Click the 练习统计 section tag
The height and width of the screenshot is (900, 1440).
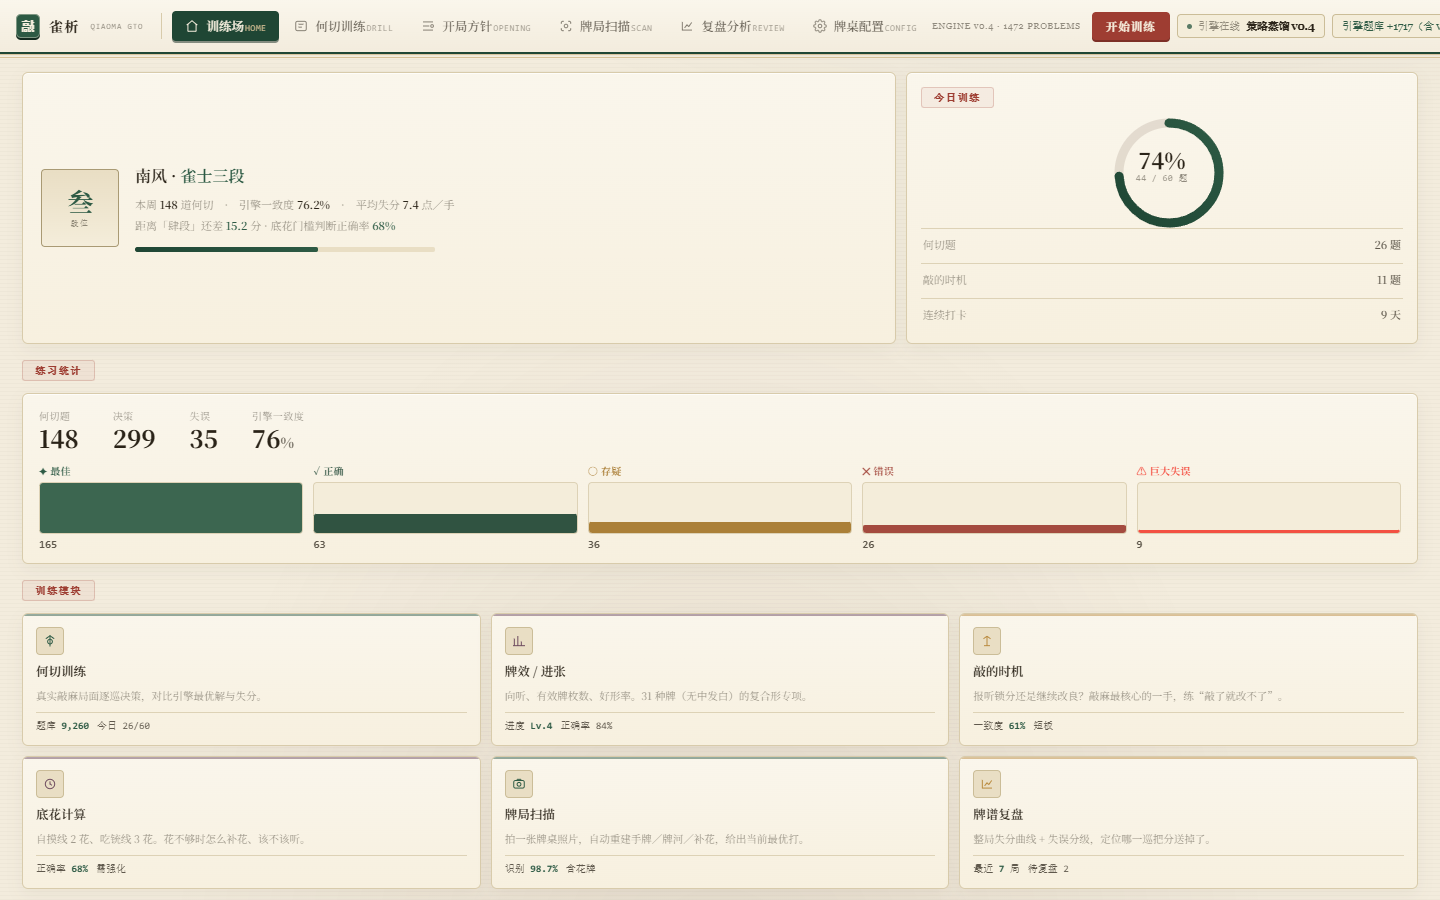(58, 371)
